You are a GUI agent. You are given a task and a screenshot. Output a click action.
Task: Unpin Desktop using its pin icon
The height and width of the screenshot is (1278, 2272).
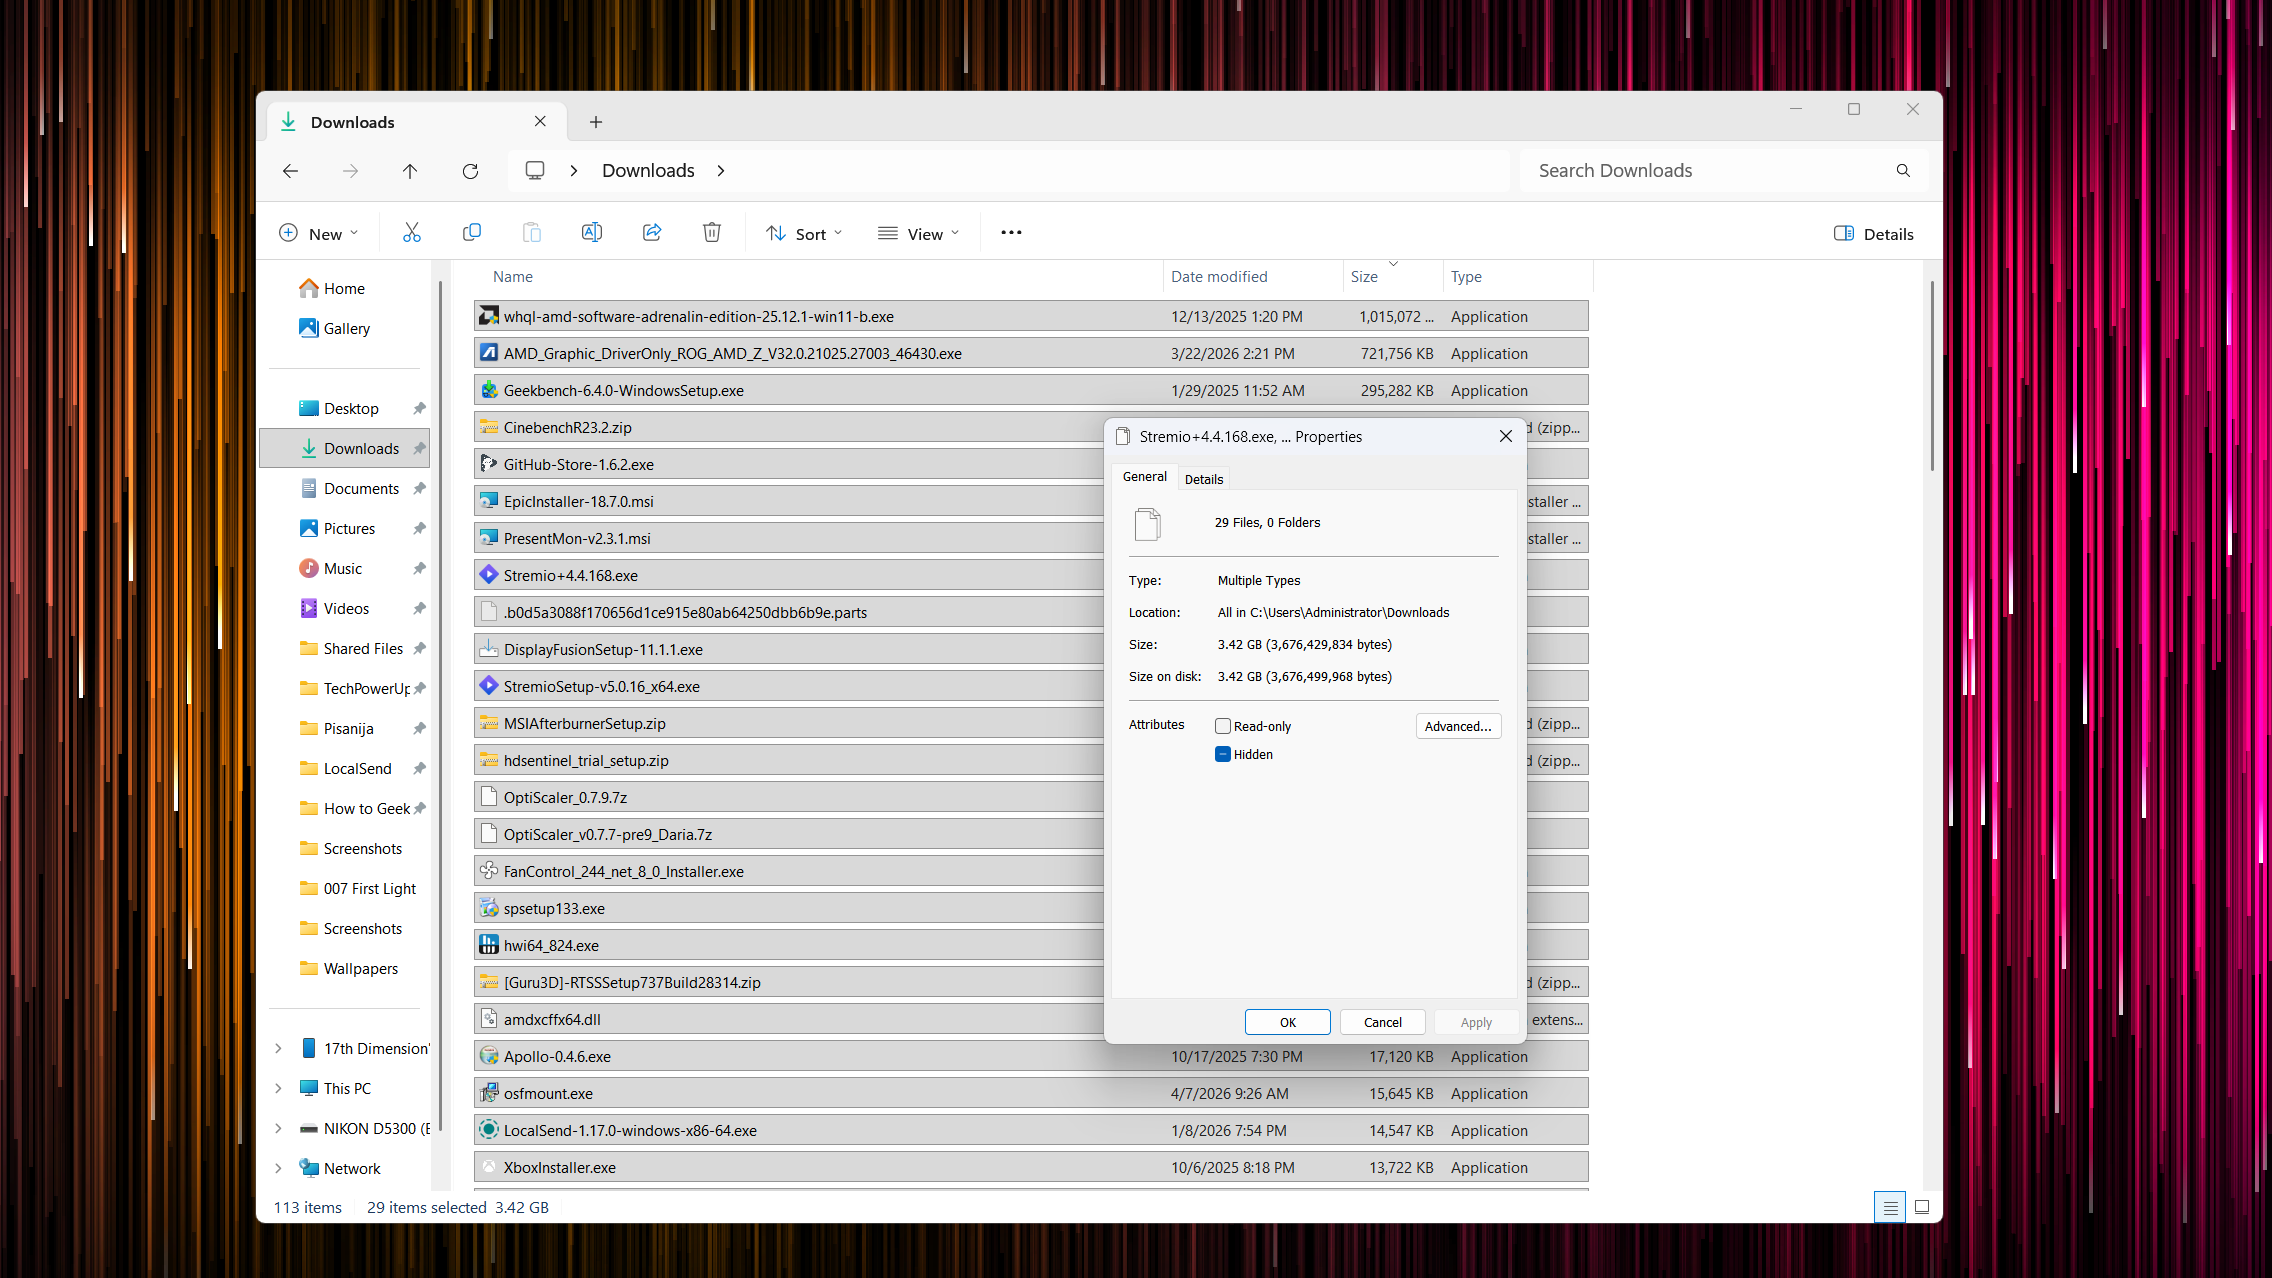(x=419, y=408)
